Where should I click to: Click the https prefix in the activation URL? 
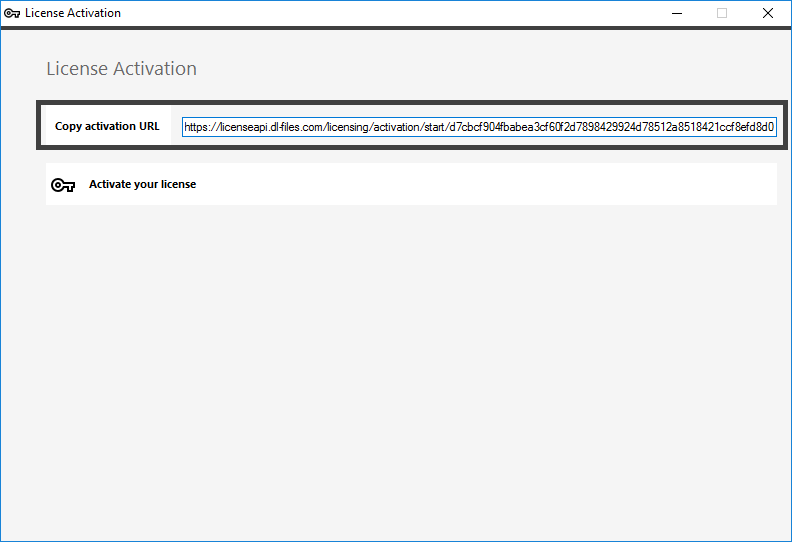click(197, 127)
